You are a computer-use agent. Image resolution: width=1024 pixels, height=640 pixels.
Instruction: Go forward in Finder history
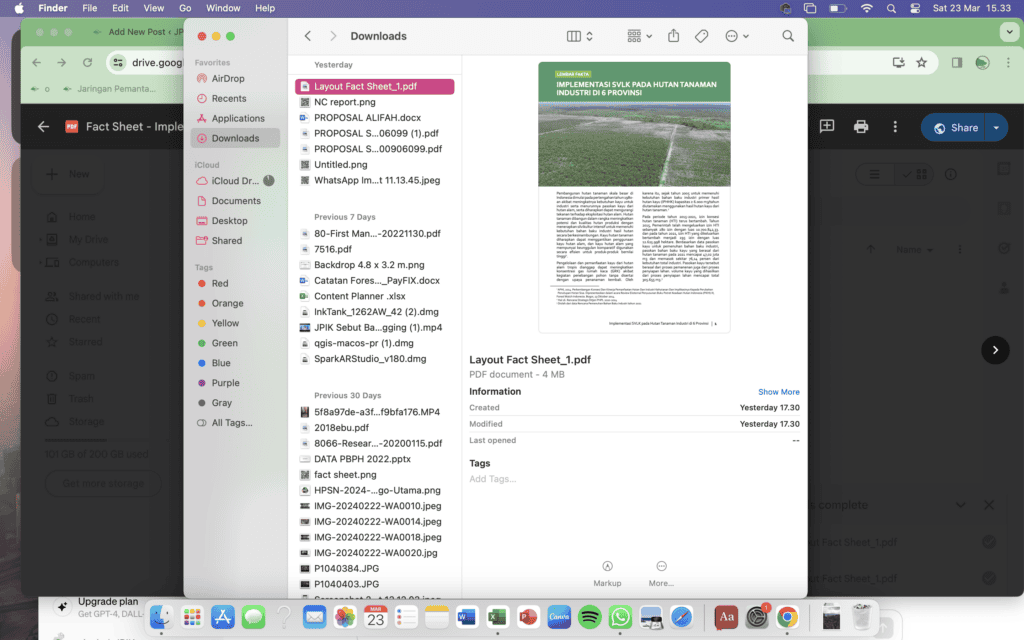click(x=333, y=36)
